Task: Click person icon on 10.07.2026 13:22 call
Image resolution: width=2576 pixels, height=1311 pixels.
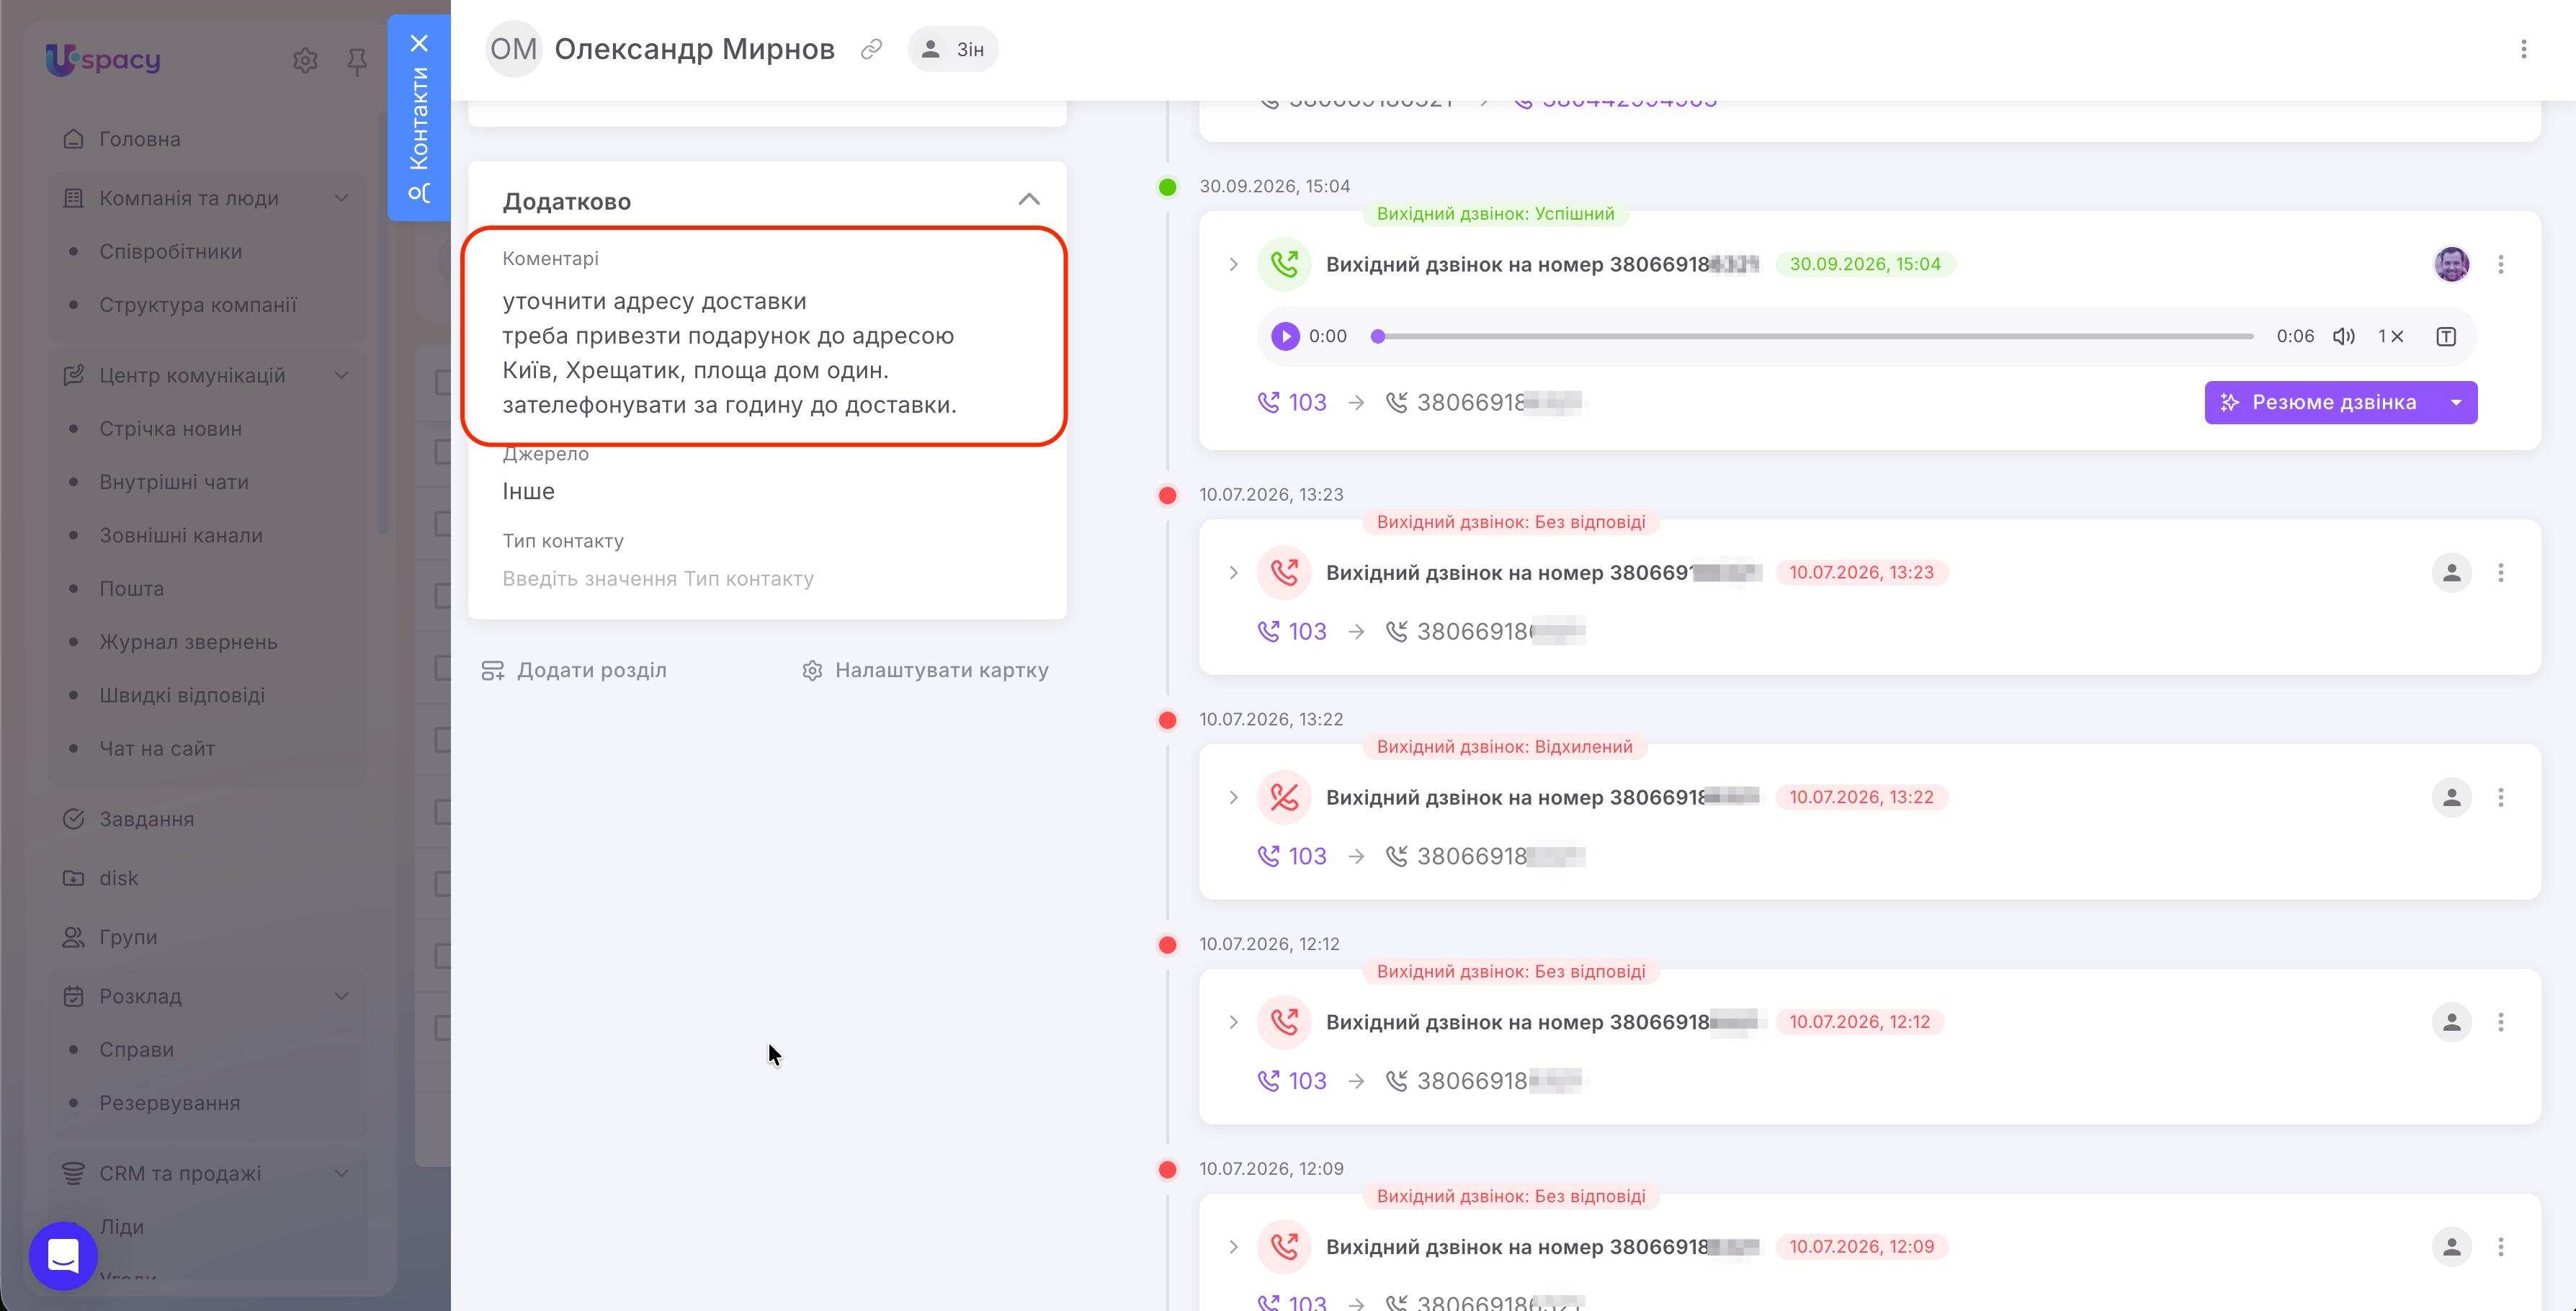Action: 2451,797
